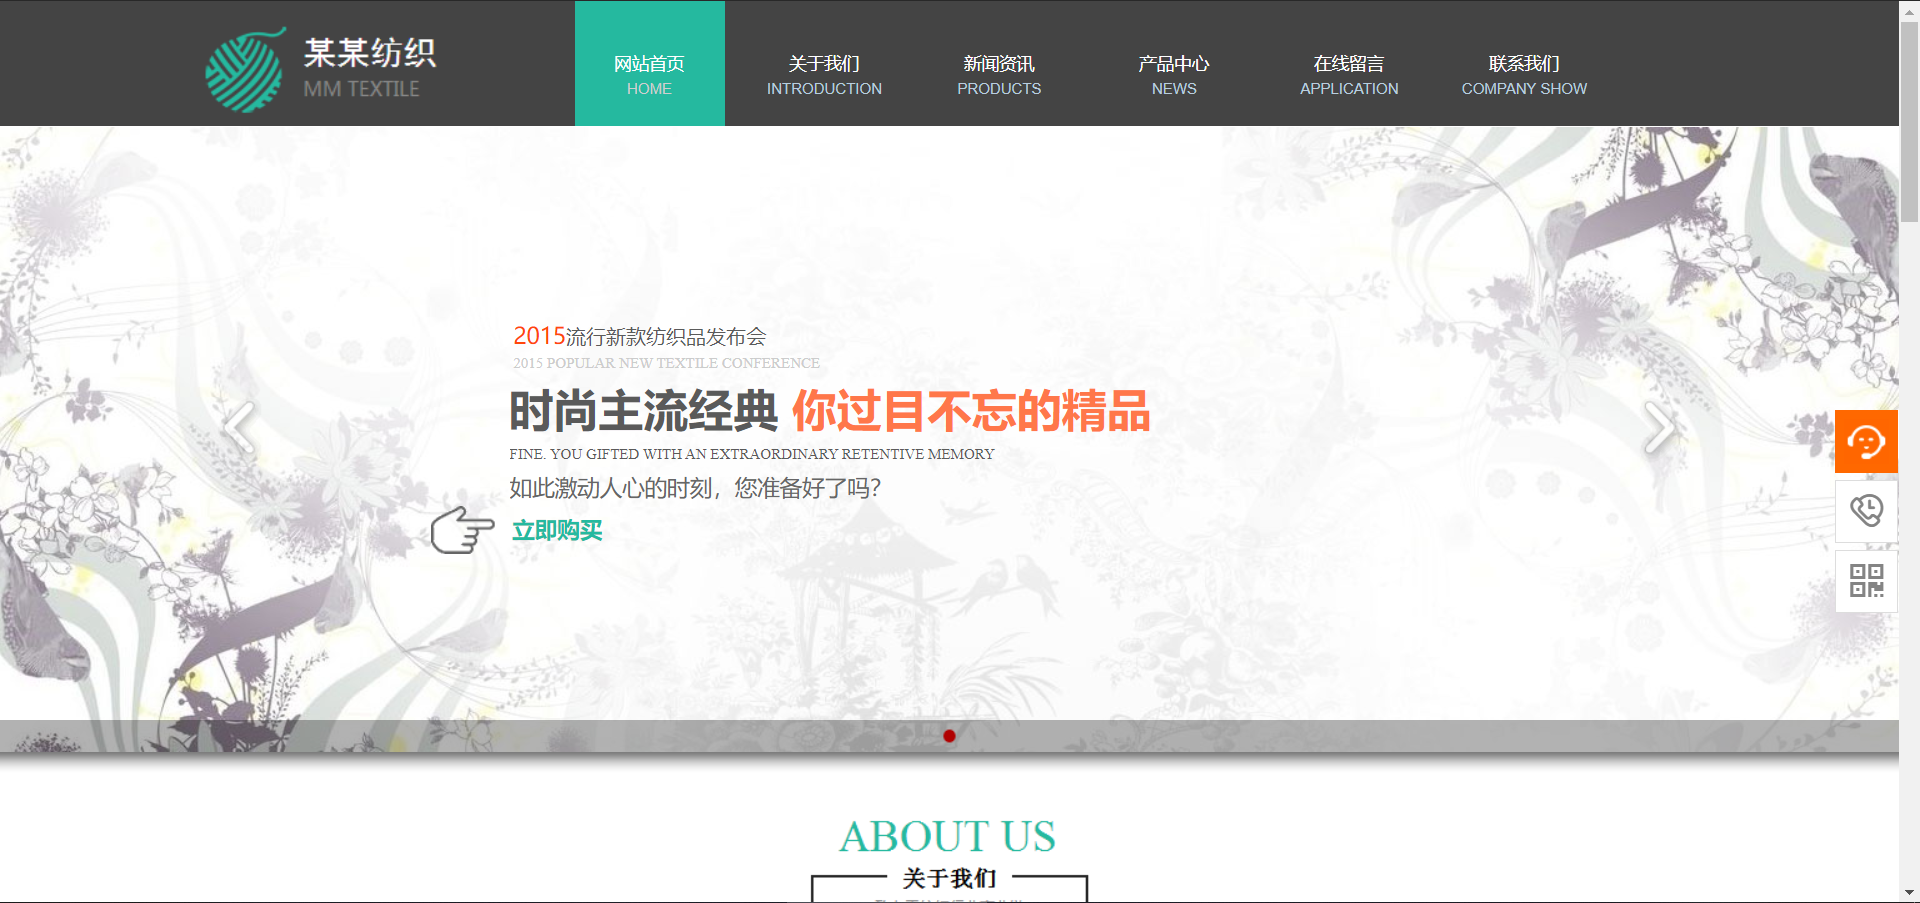
Task: Click the 立即购买 buy now link
Action: [x=557, y=530]
